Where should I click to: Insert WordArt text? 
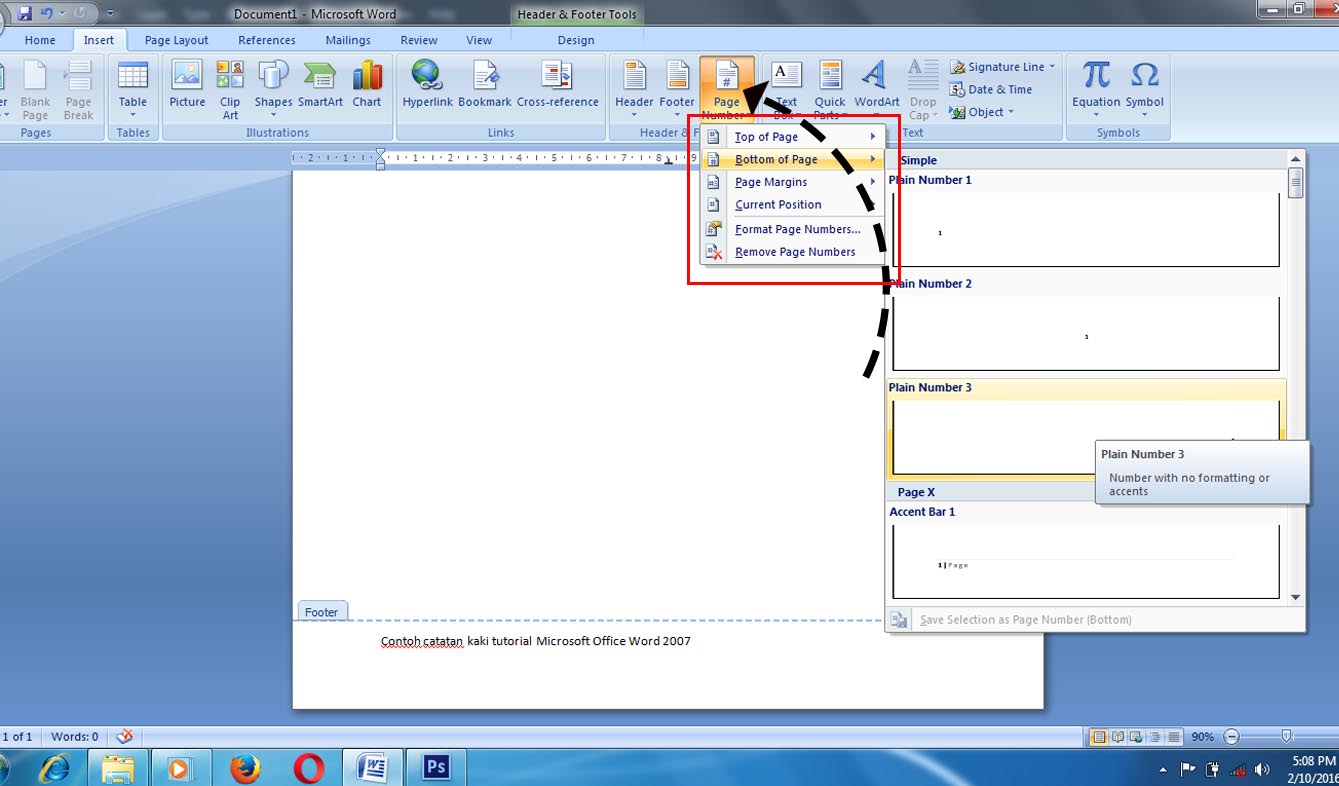tap(876, 85)
